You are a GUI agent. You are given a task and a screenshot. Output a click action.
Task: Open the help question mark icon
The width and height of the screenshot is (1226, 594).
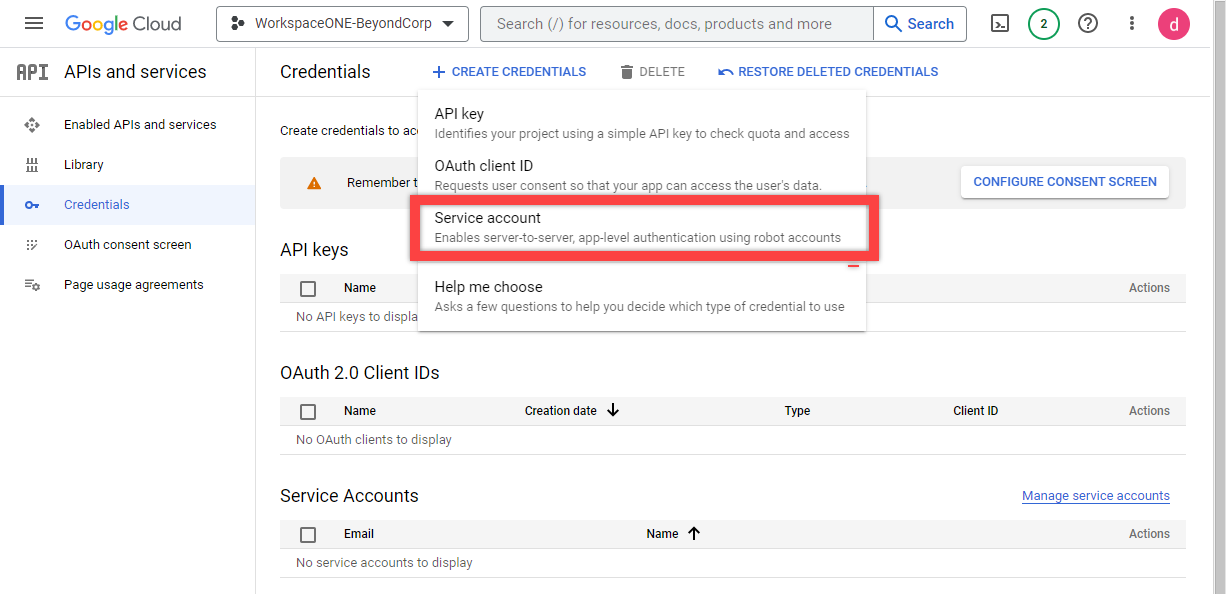pos(1088,24)
